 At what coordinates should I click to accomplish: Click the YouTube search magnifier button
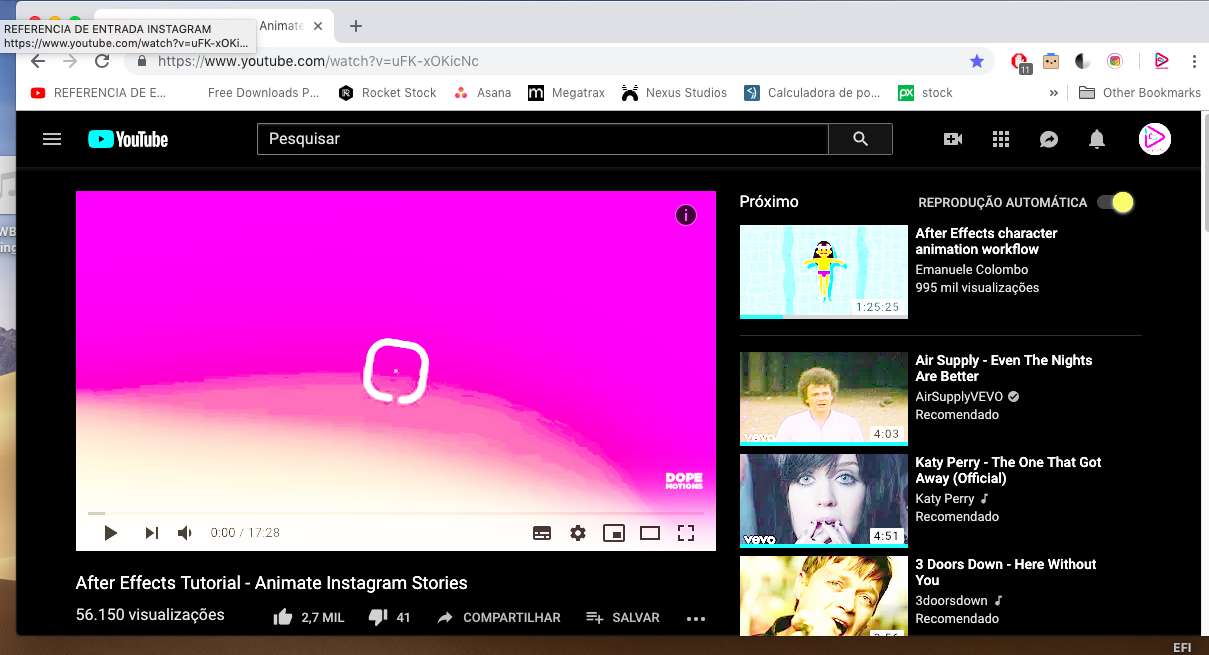point(860,139)
